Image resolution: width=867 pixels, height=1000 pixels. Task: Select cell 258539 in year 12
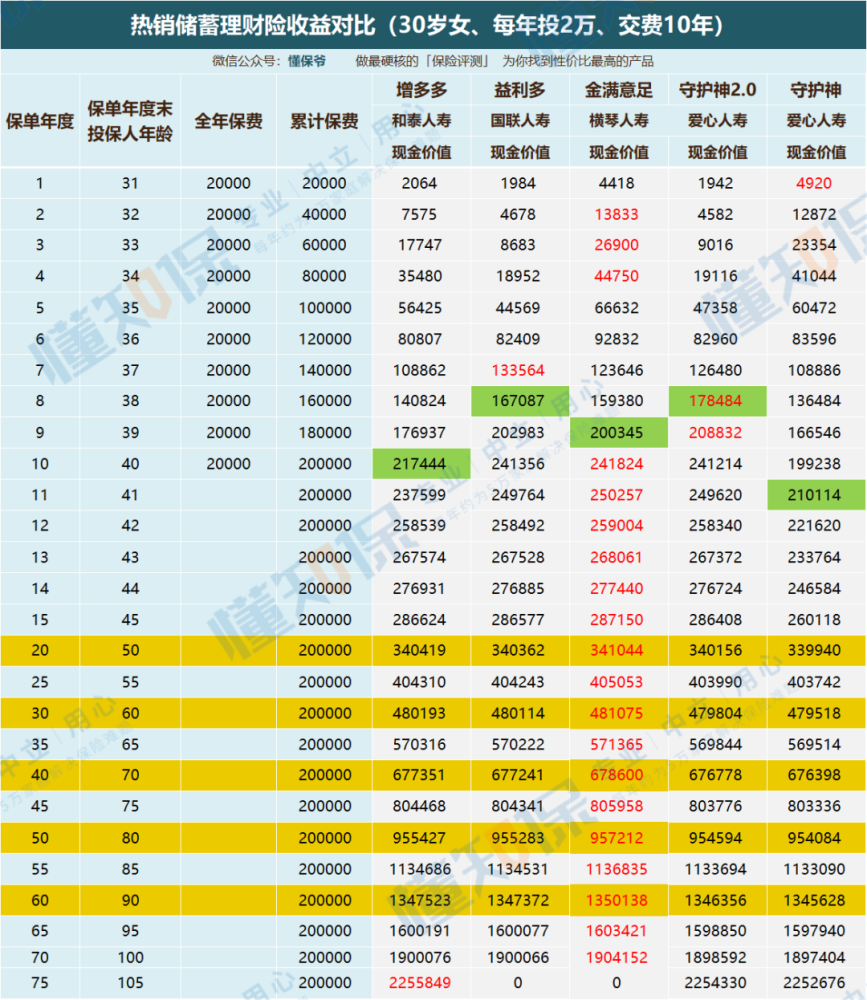pyautogui.click(x=419, y=526)
